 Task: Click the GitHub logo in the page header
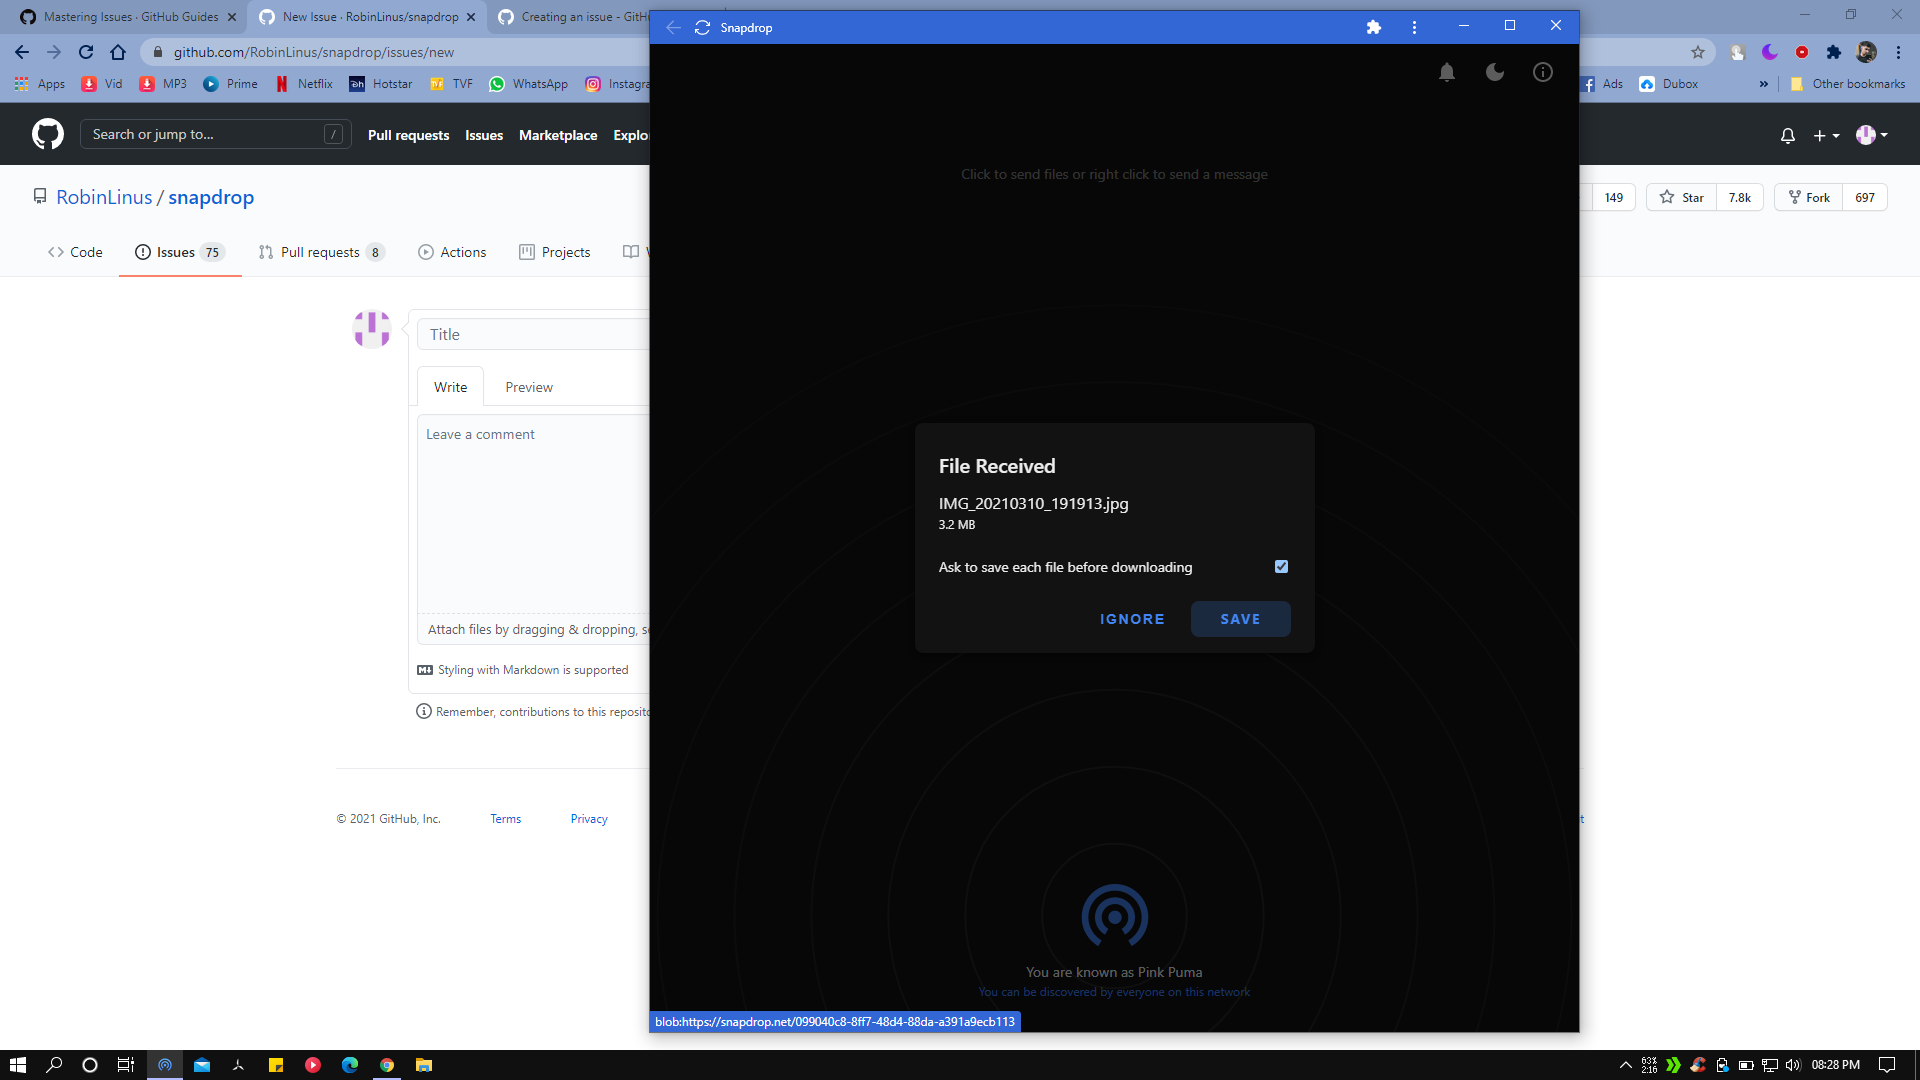click(45, 133)
